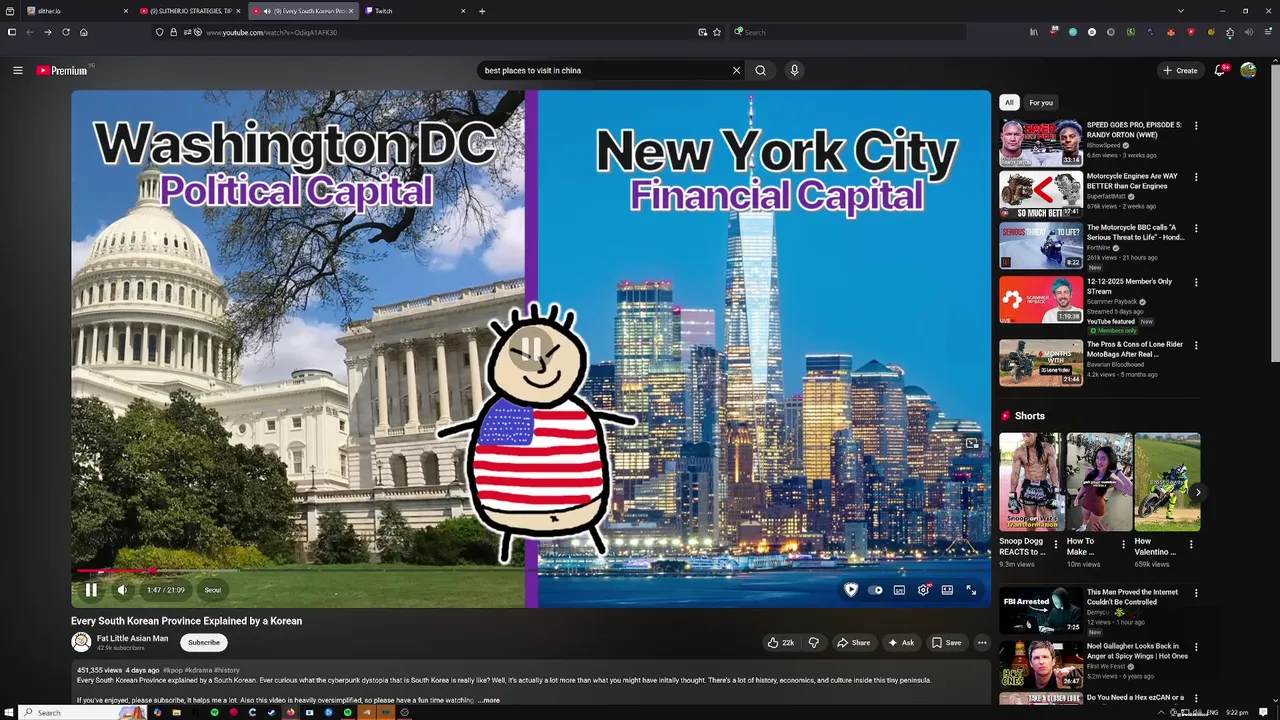Open YouTube notifications bell

click(1219, 70)
